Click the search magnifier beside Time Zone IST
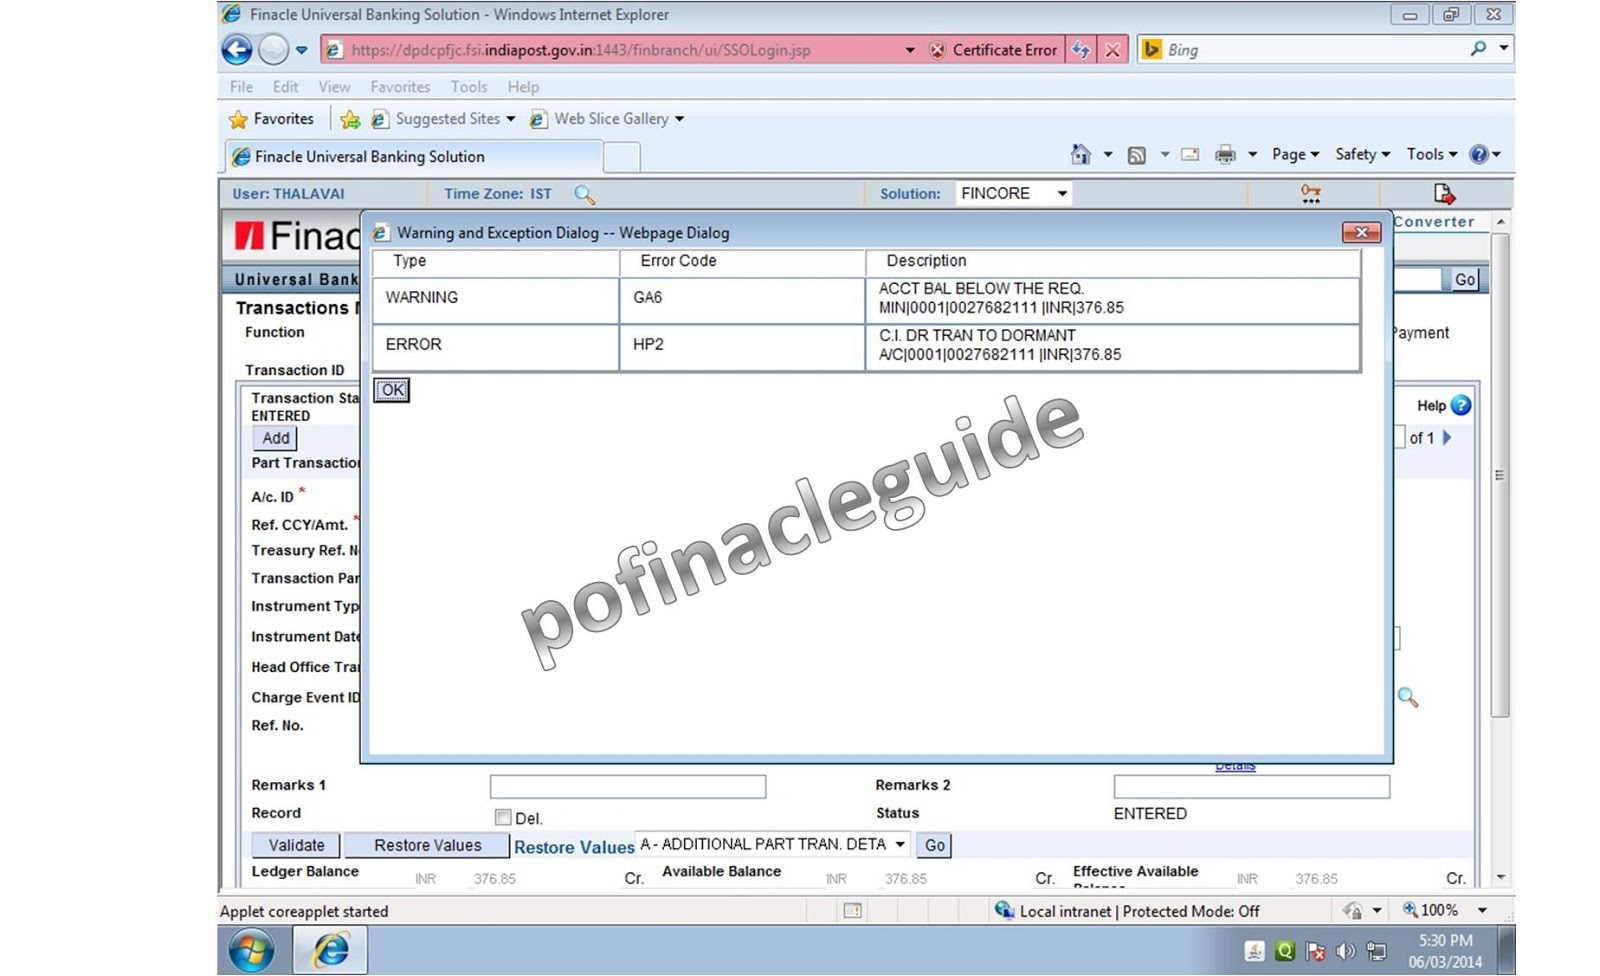 [x=585, y=194]
